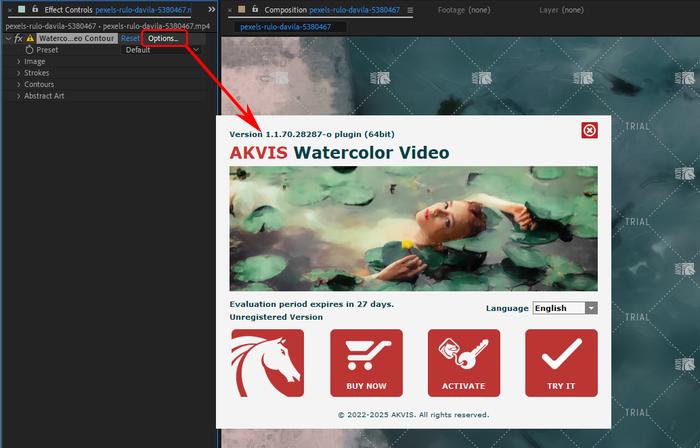Show hidden panel tabs with double chevron

click(x=211, y=9)
